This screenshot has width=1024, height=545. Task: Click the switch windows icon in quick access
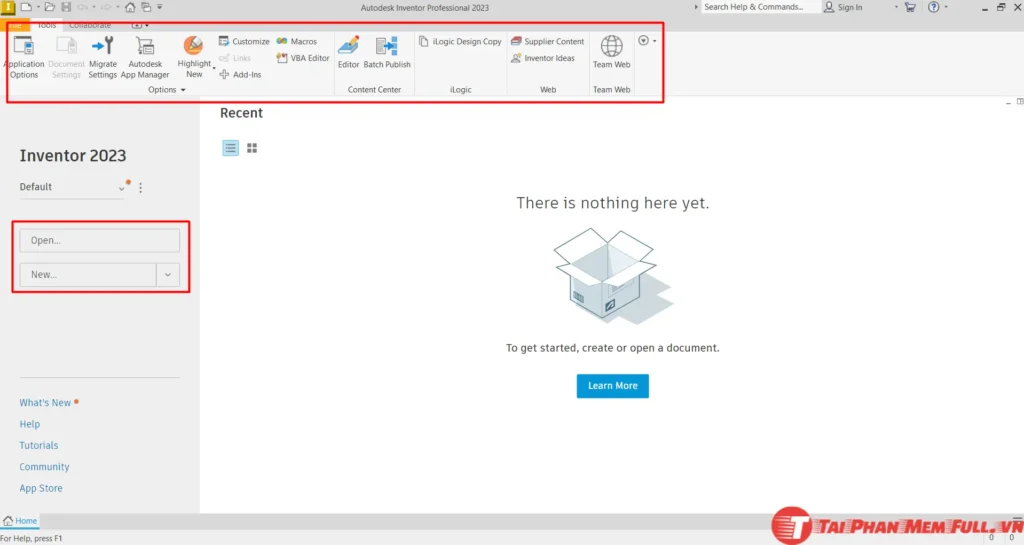[146, 7]
